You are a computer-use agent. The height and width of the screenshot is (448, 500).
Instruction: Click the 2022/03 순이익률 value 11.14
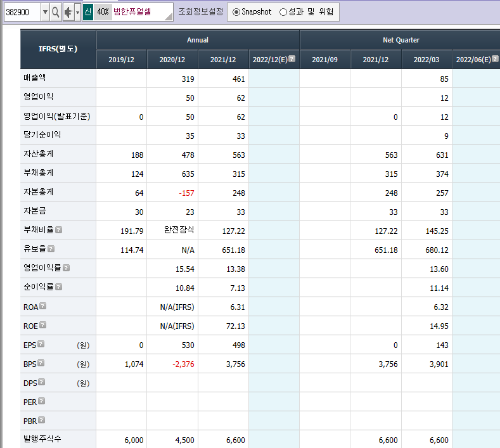[x=439, y=288]
